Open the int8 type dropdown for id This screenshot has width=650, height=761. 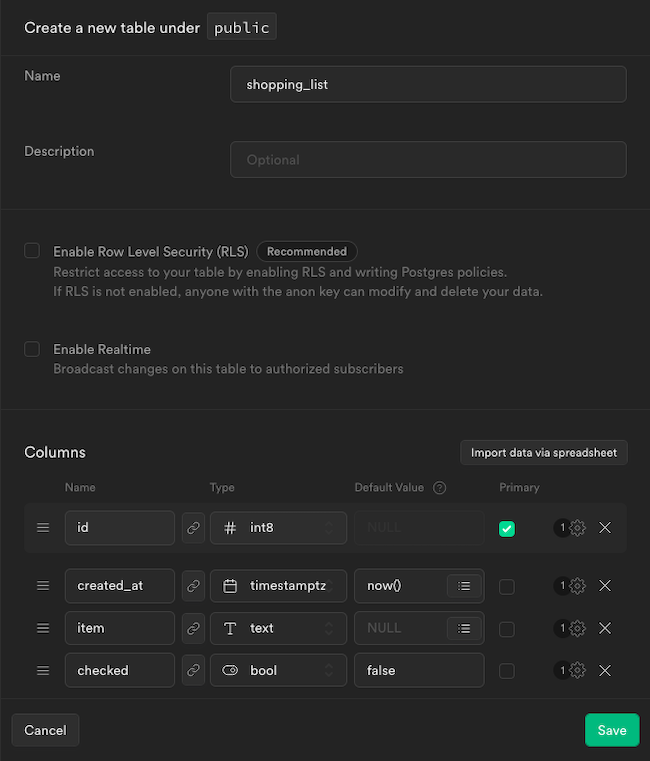tap(278, 528)
